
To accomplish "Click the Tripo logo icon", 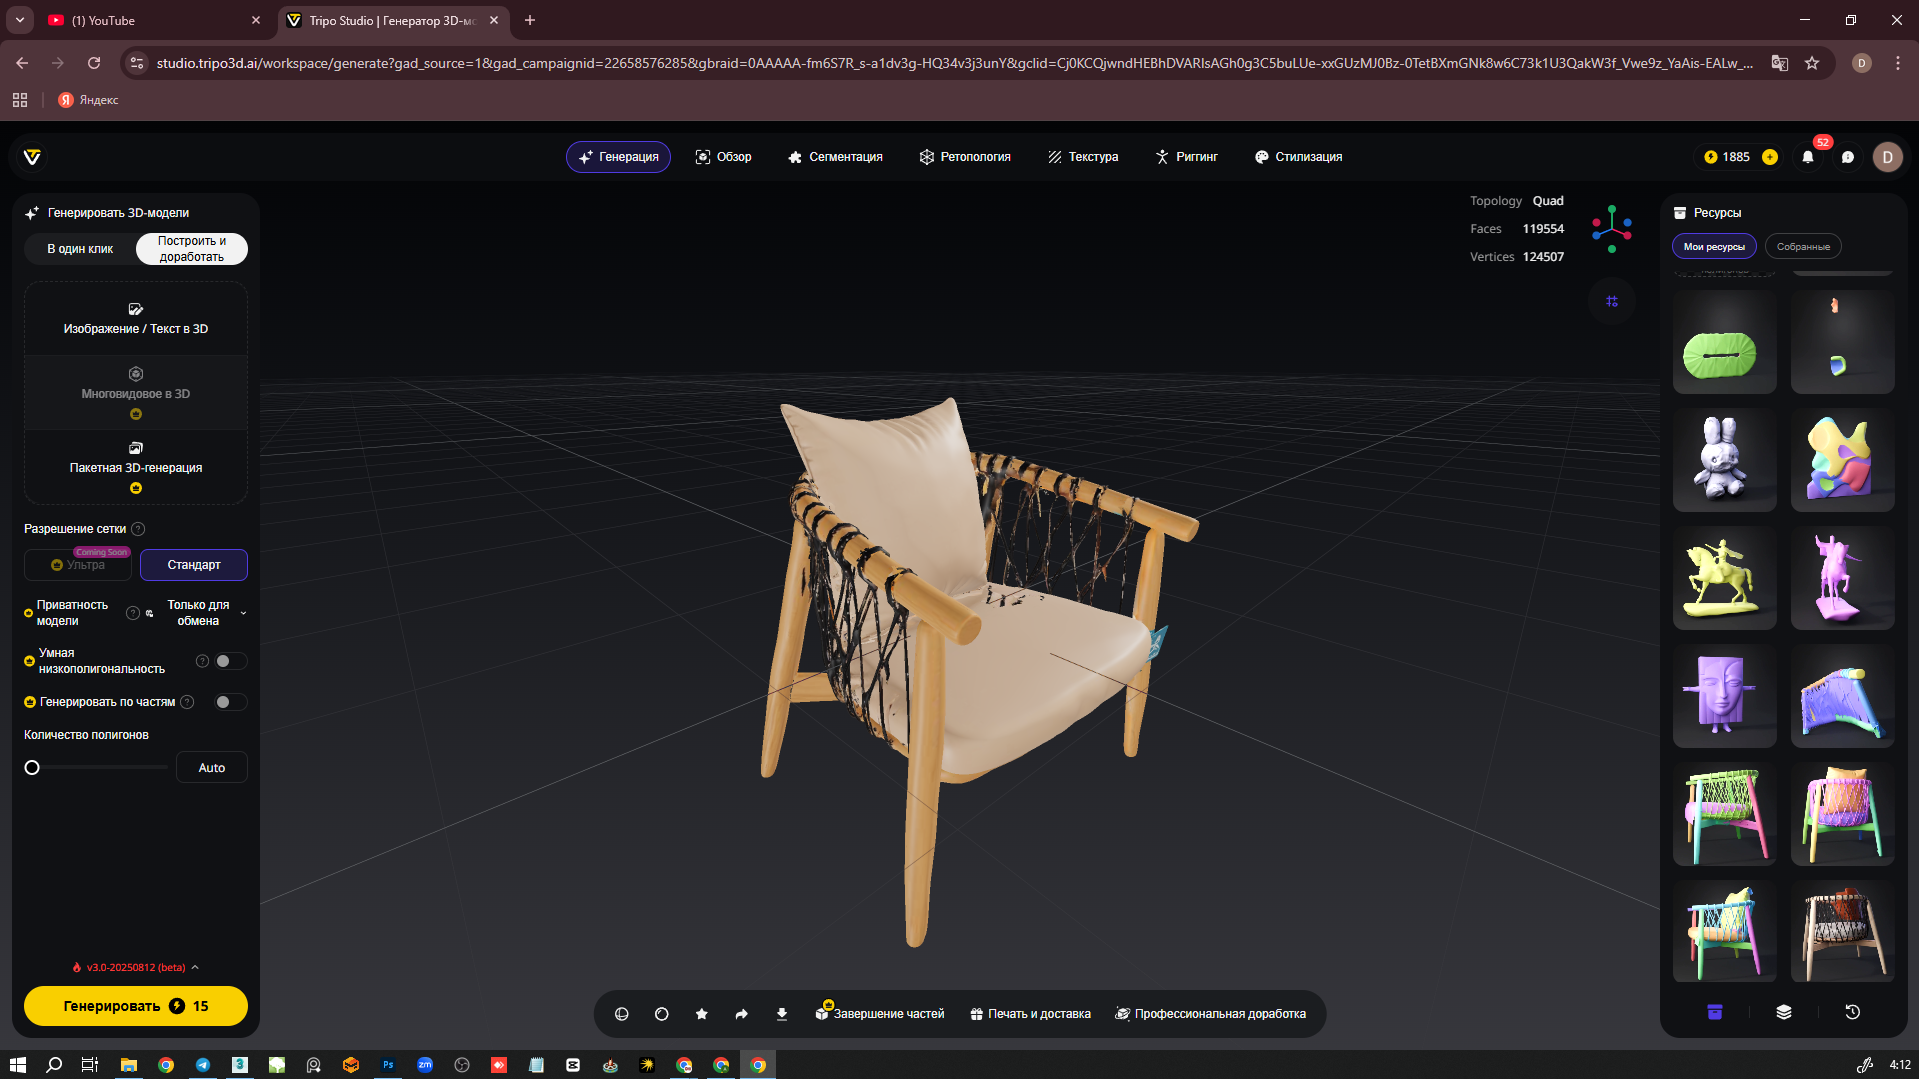I will click(32, 157).
